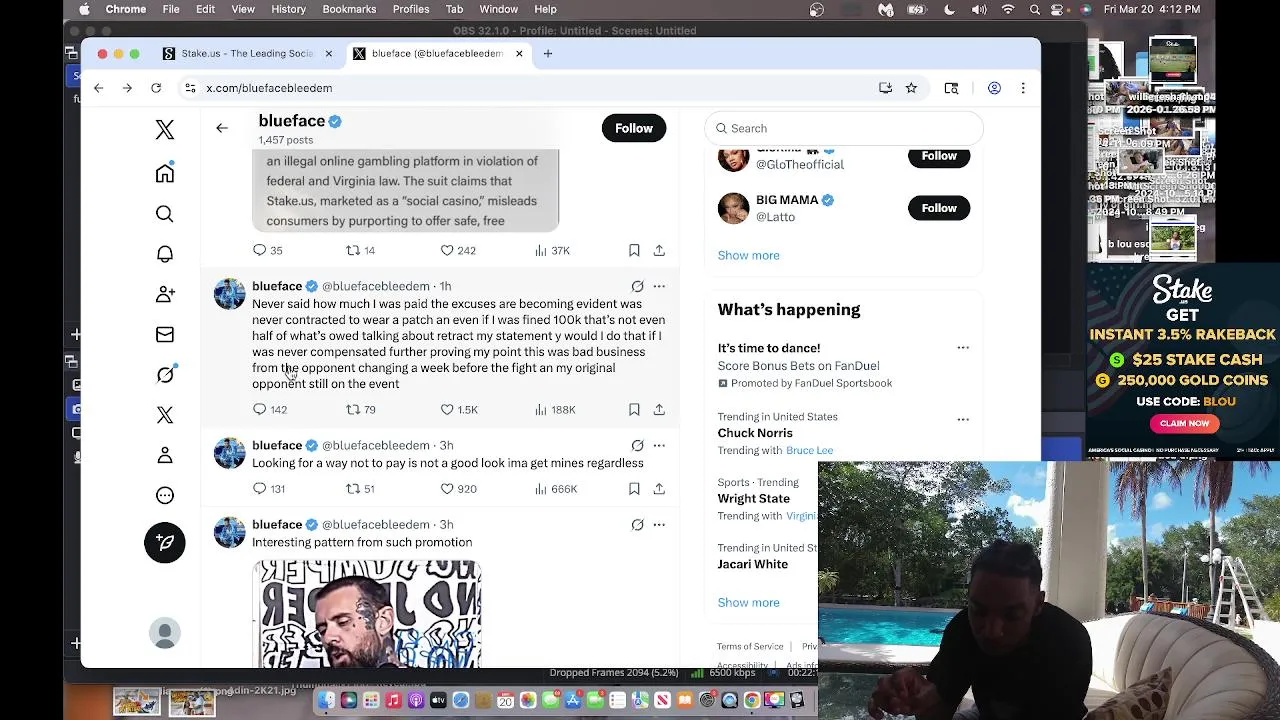Open account avatar at sidebar bottom
The image size is (1280, 720).
tap(165, 632)
